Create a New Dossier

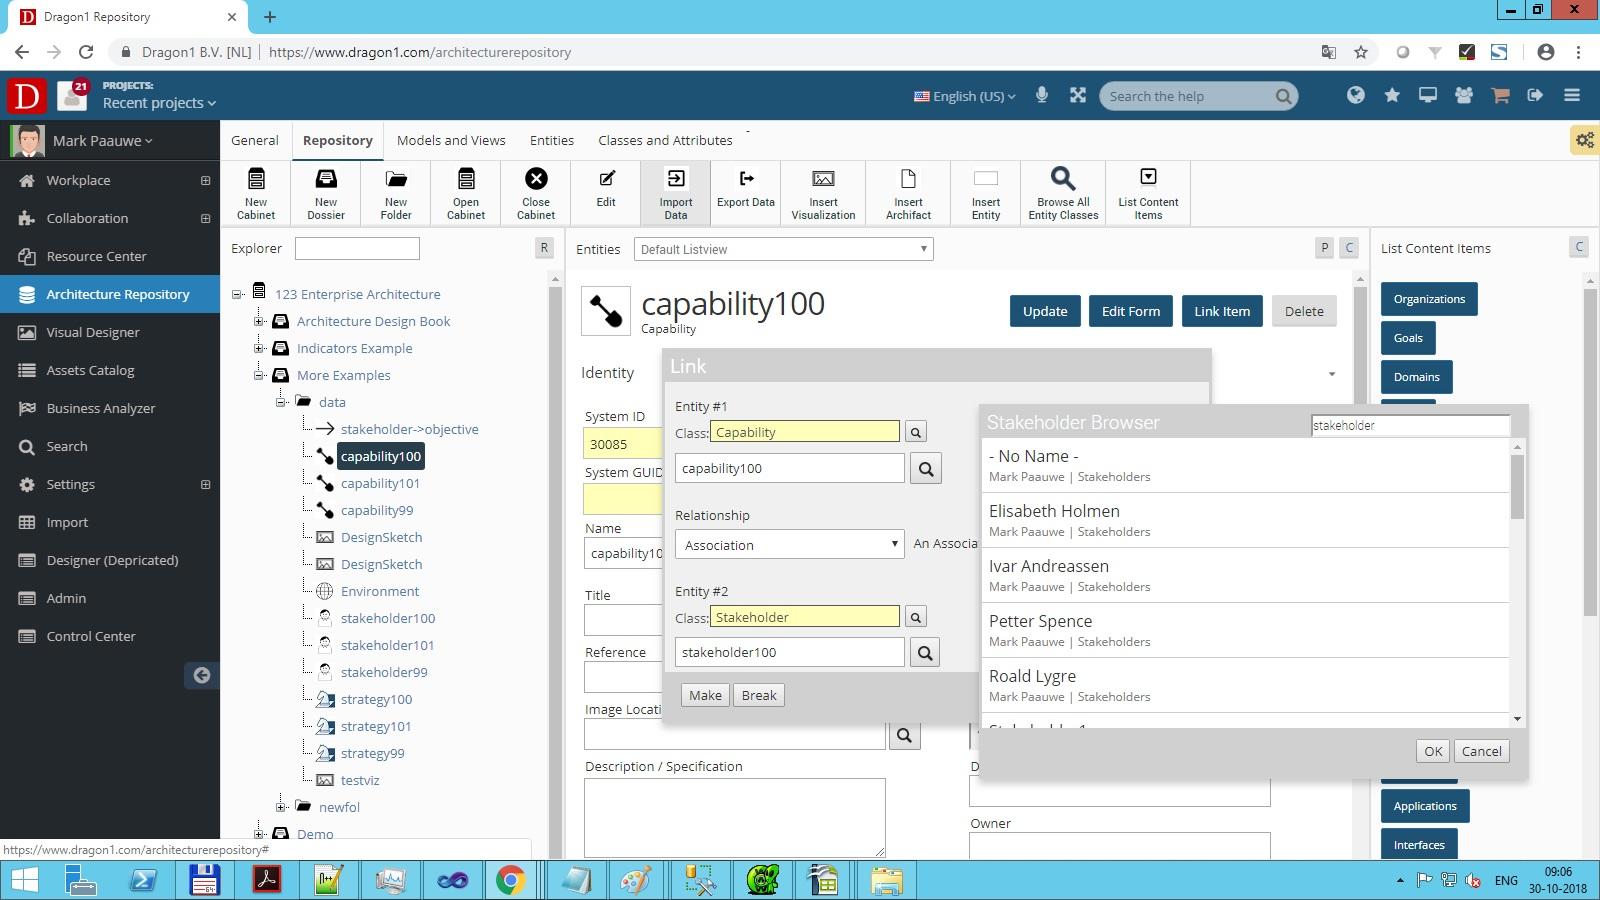coord(326,192)
